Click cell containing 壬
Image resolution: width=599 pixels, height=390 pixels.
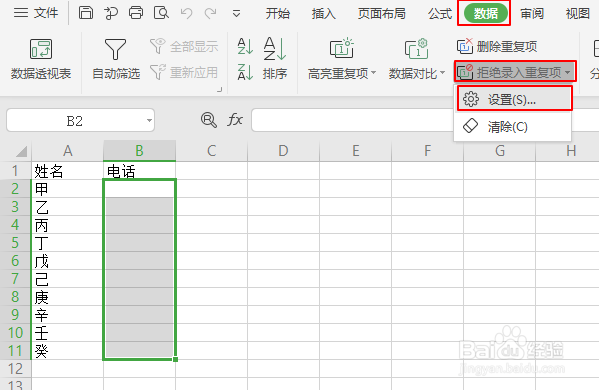(x=67, y=333)
